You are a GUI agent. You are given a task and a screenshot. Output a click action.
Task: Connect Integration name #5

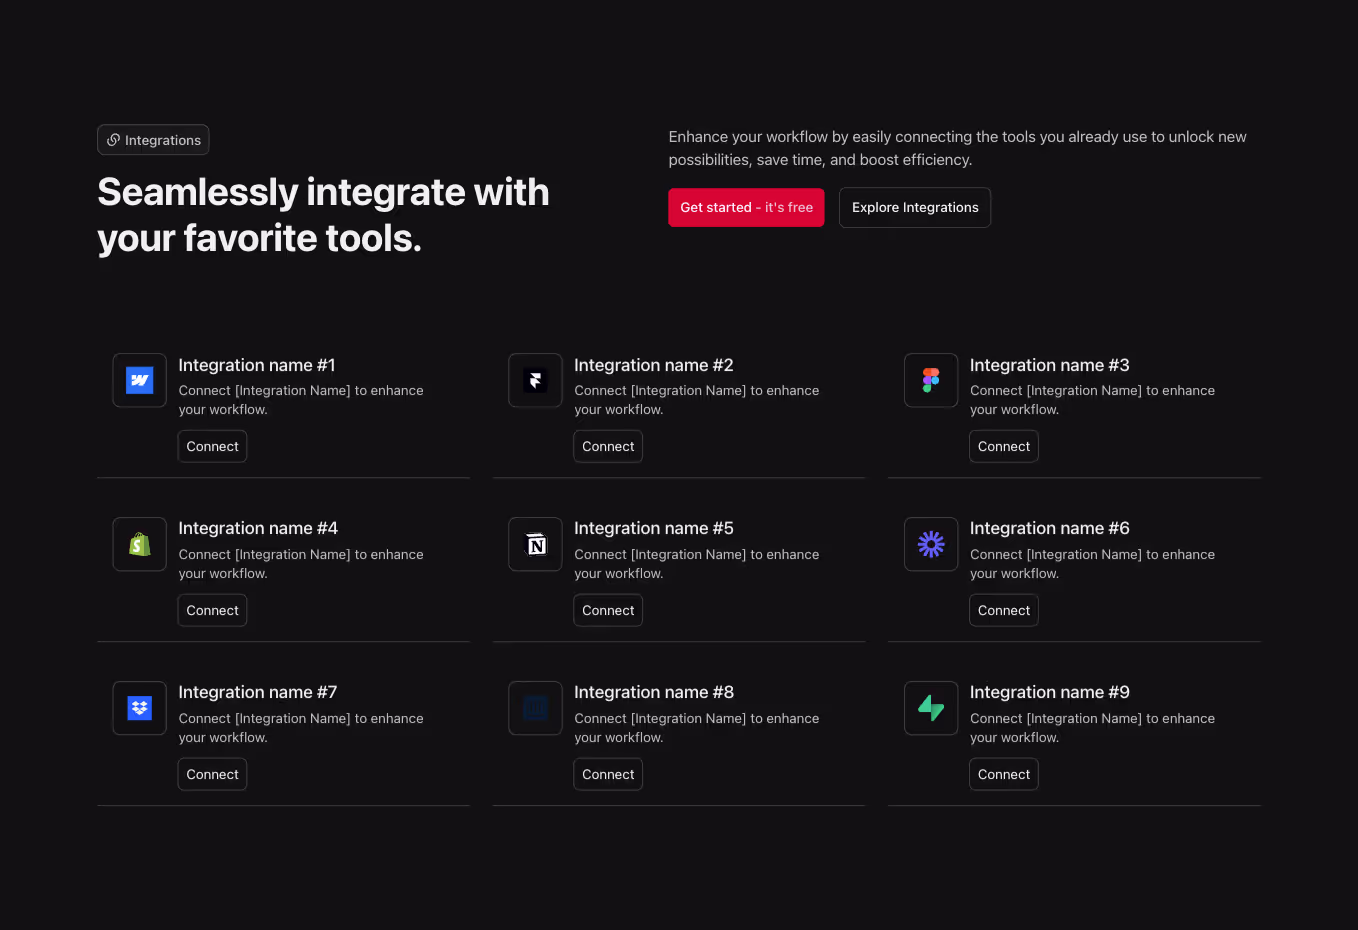(x=608, y=610)
